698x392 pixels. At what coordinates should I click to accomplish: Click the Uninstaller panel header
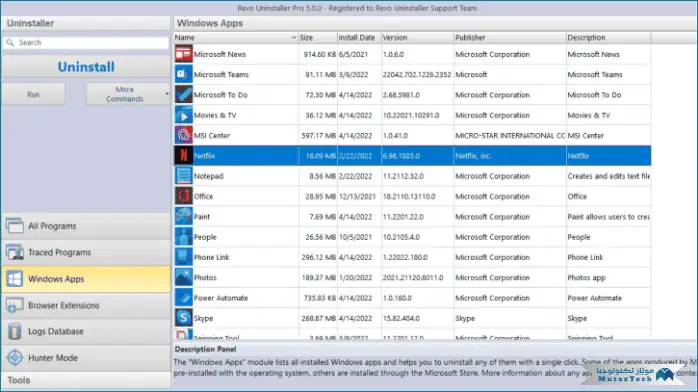click(x=86, y=23)
